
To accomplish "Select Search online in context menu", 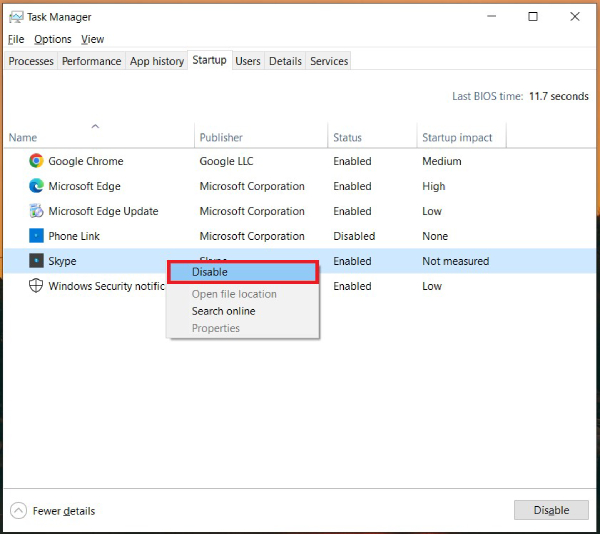I will 223,311.
